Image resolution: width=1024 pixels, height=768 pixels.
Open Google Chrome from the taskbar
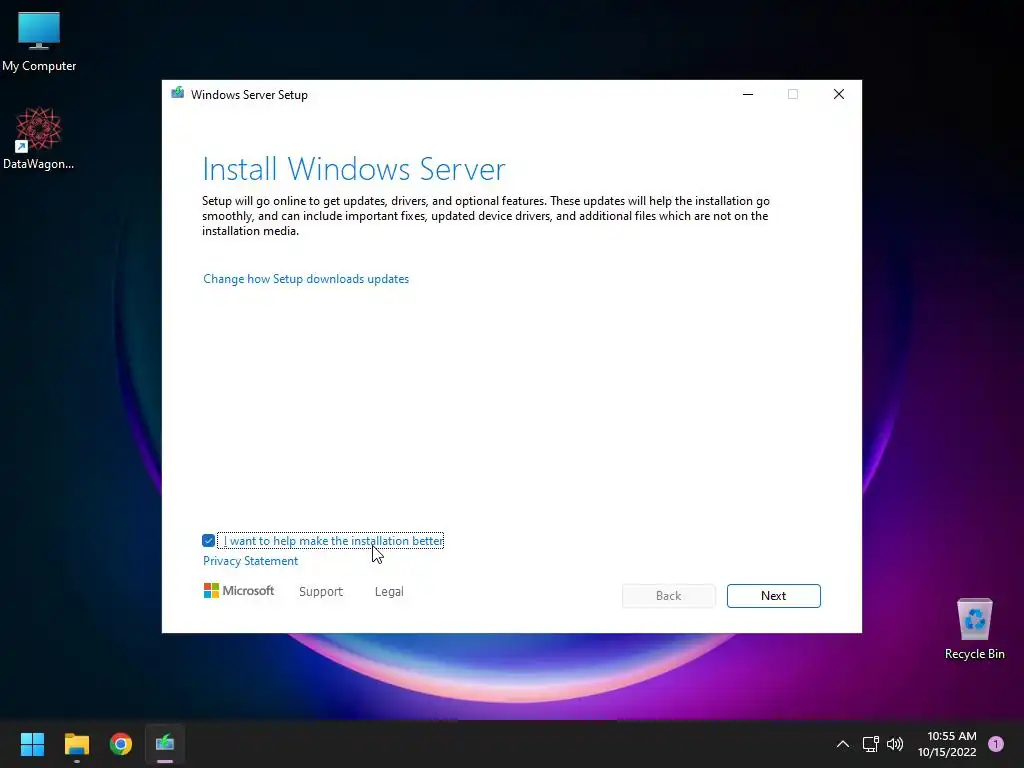click(121, 744)
